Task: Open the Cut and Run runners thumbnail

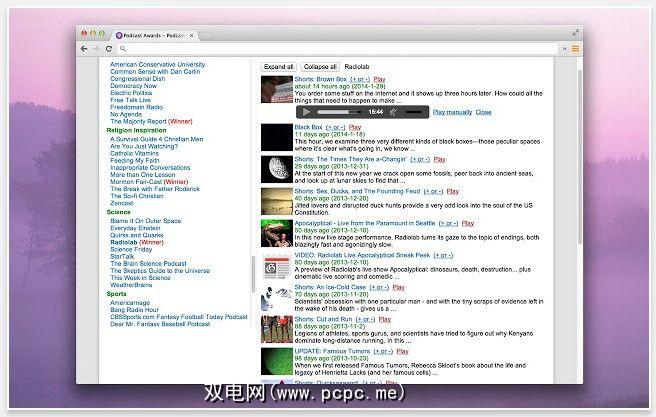Action: [277, 329]
